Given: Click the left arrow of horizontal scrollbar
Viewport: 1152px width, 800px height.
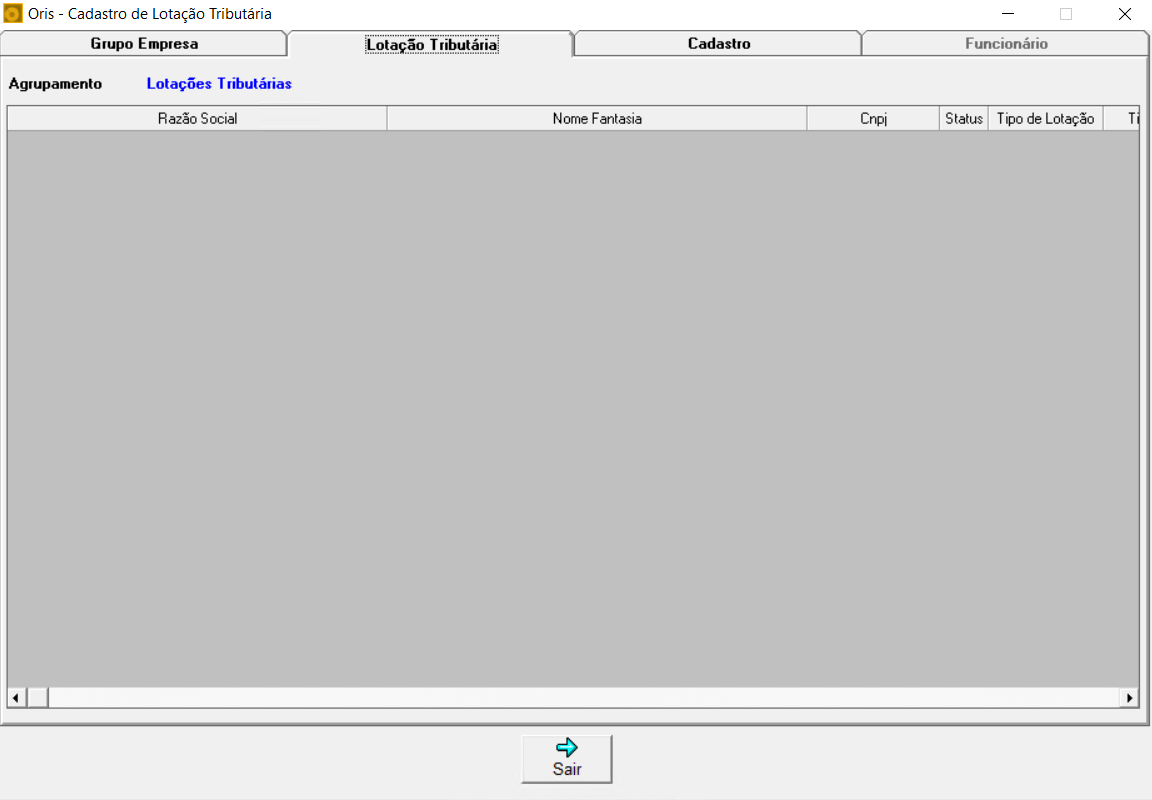Looking at the screenshot, I should tap(16, 697).
